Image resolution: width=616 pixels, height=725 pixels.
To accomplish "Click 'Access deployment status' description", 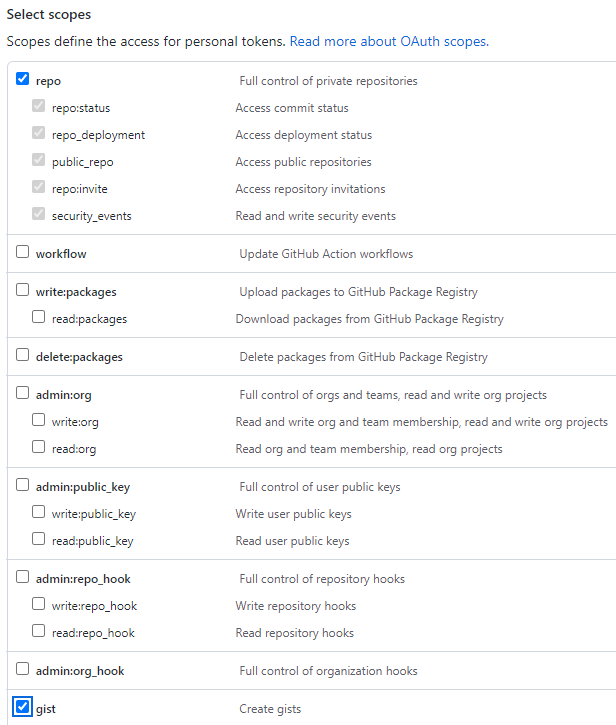I will pos(304,135).
